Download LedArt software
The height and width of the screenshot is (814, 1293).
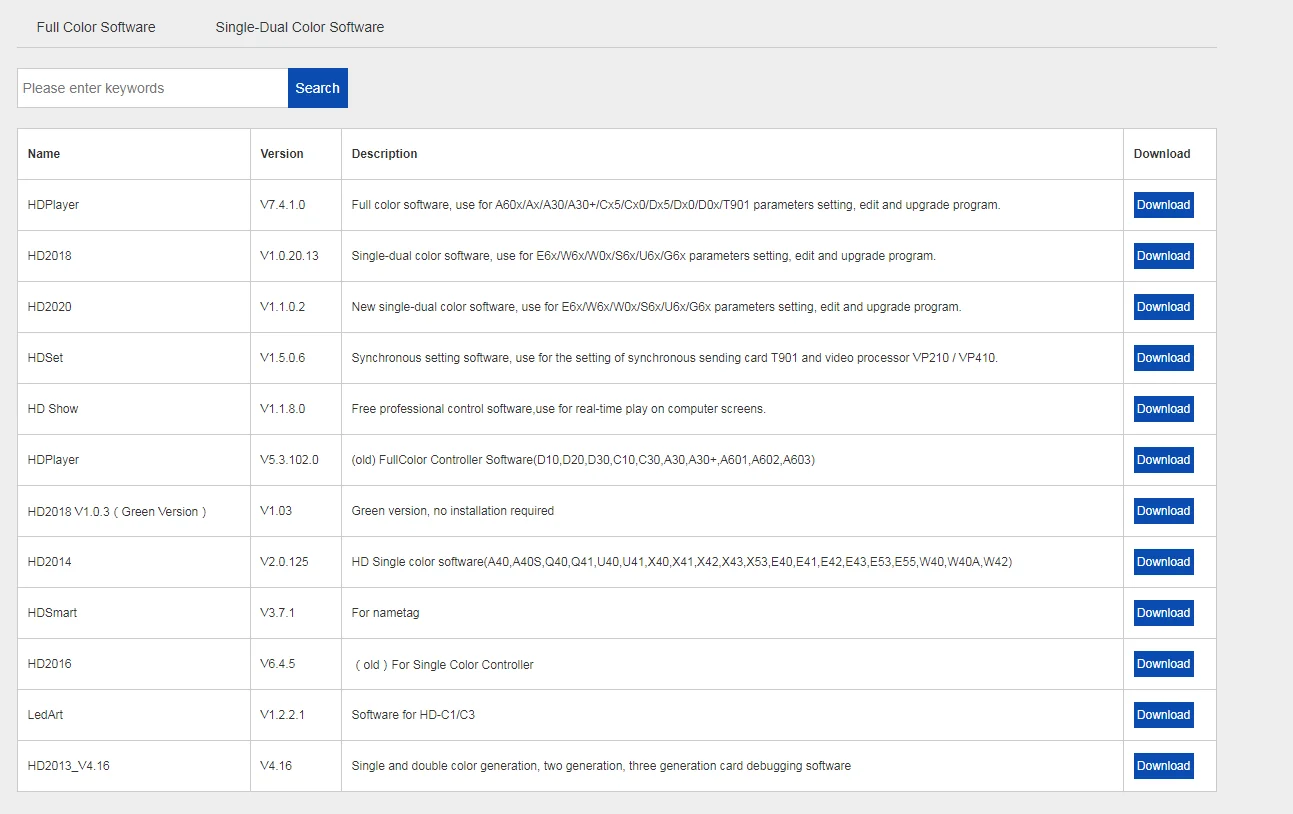(x=1163, y=715)
